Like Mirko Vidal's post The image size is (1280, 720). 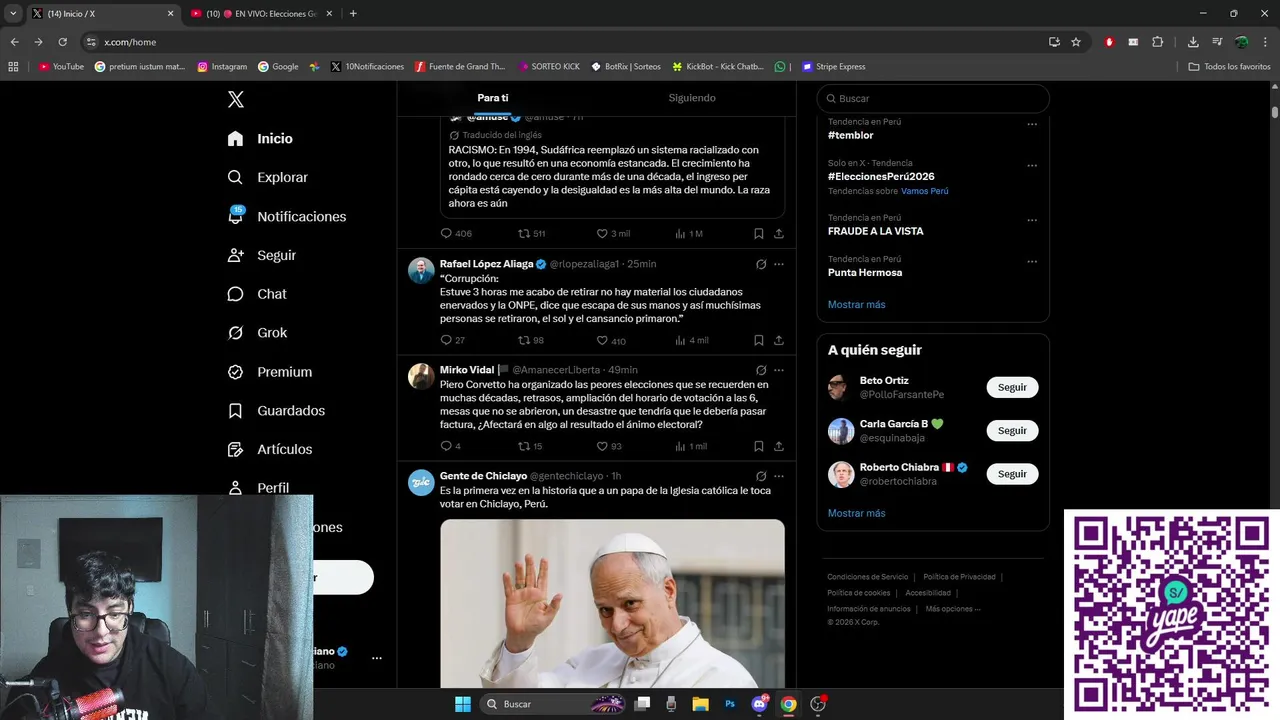[609, 446]
